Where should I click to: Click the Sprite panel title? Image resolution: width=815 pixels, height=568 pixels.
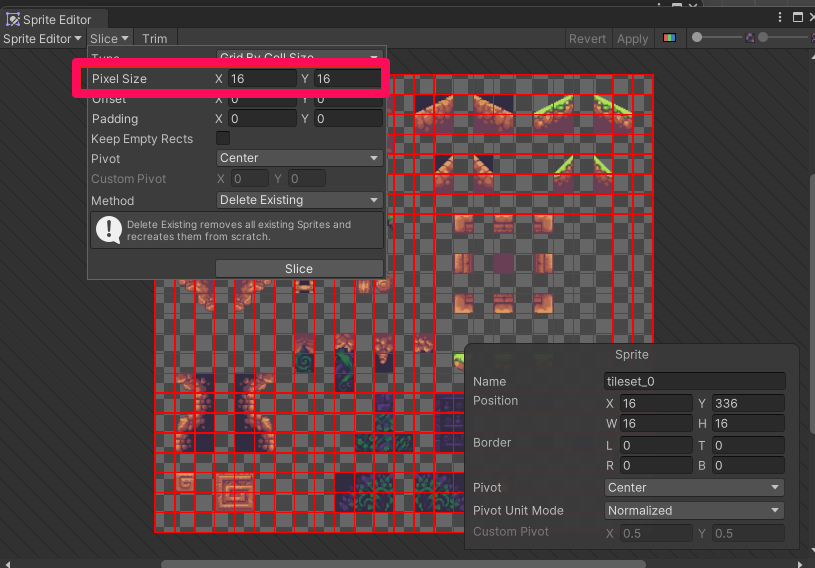632,354
